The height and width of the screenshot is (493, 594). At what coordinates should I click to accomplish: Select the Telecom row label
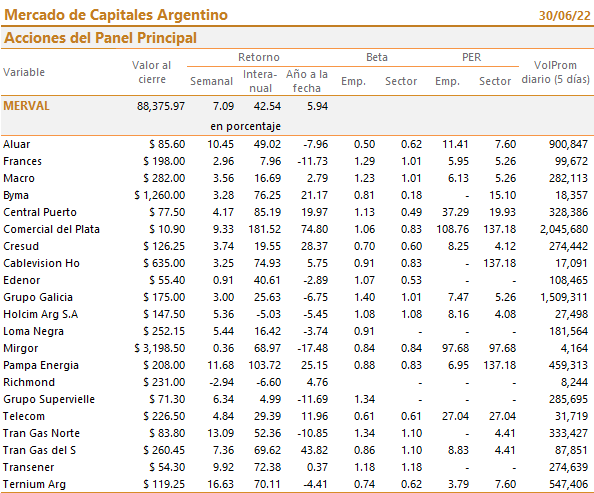pos(24,416)
